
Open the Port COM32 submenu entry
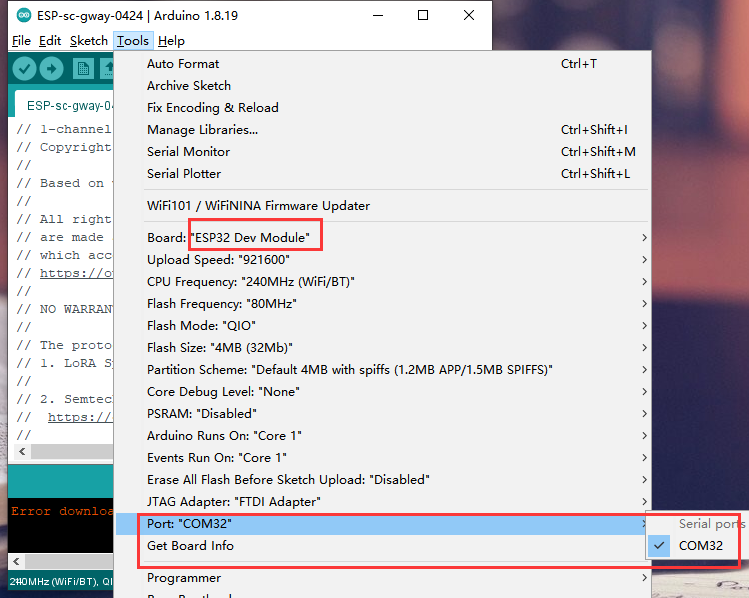pyautogui.click(x=383, y=523)
